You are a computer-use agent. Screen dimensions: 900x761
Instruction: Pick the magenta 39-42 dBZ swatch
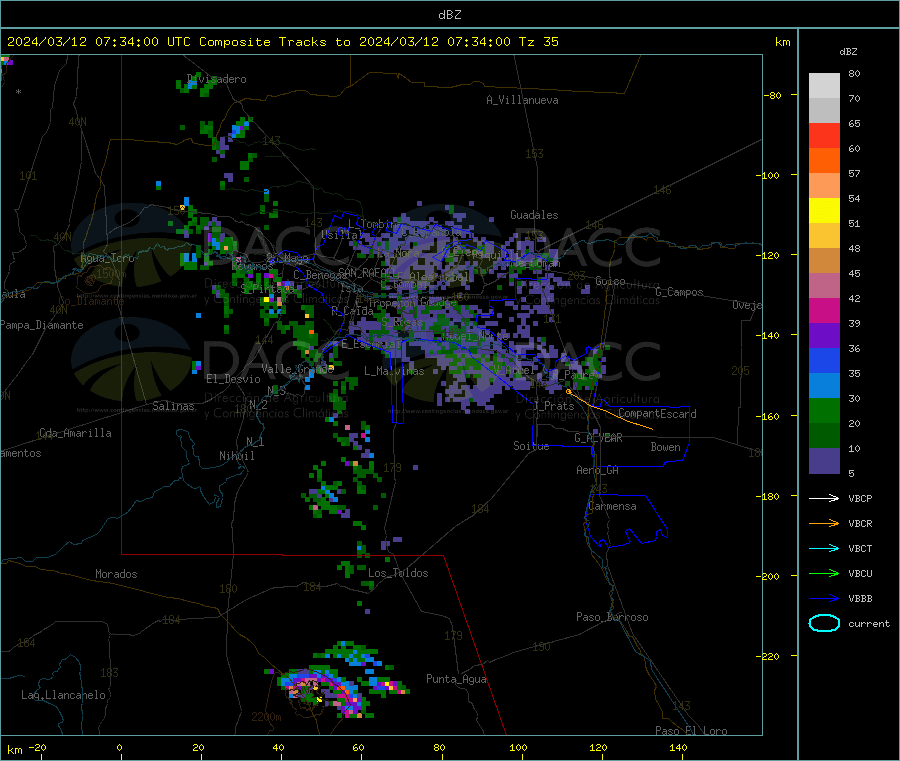(824, 310)
